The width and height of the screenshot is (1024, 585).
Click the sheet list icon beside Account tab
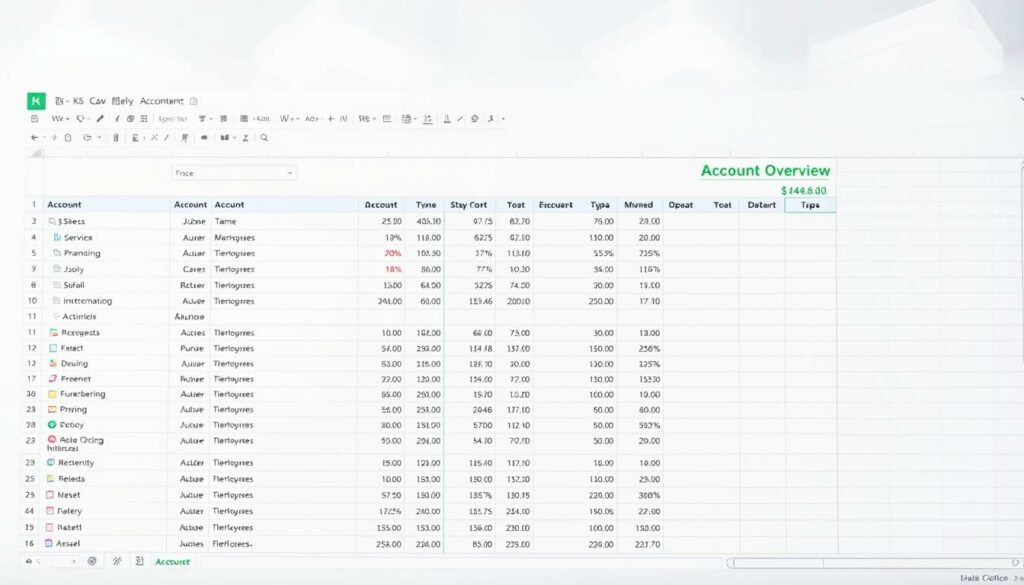pos(139,561)
